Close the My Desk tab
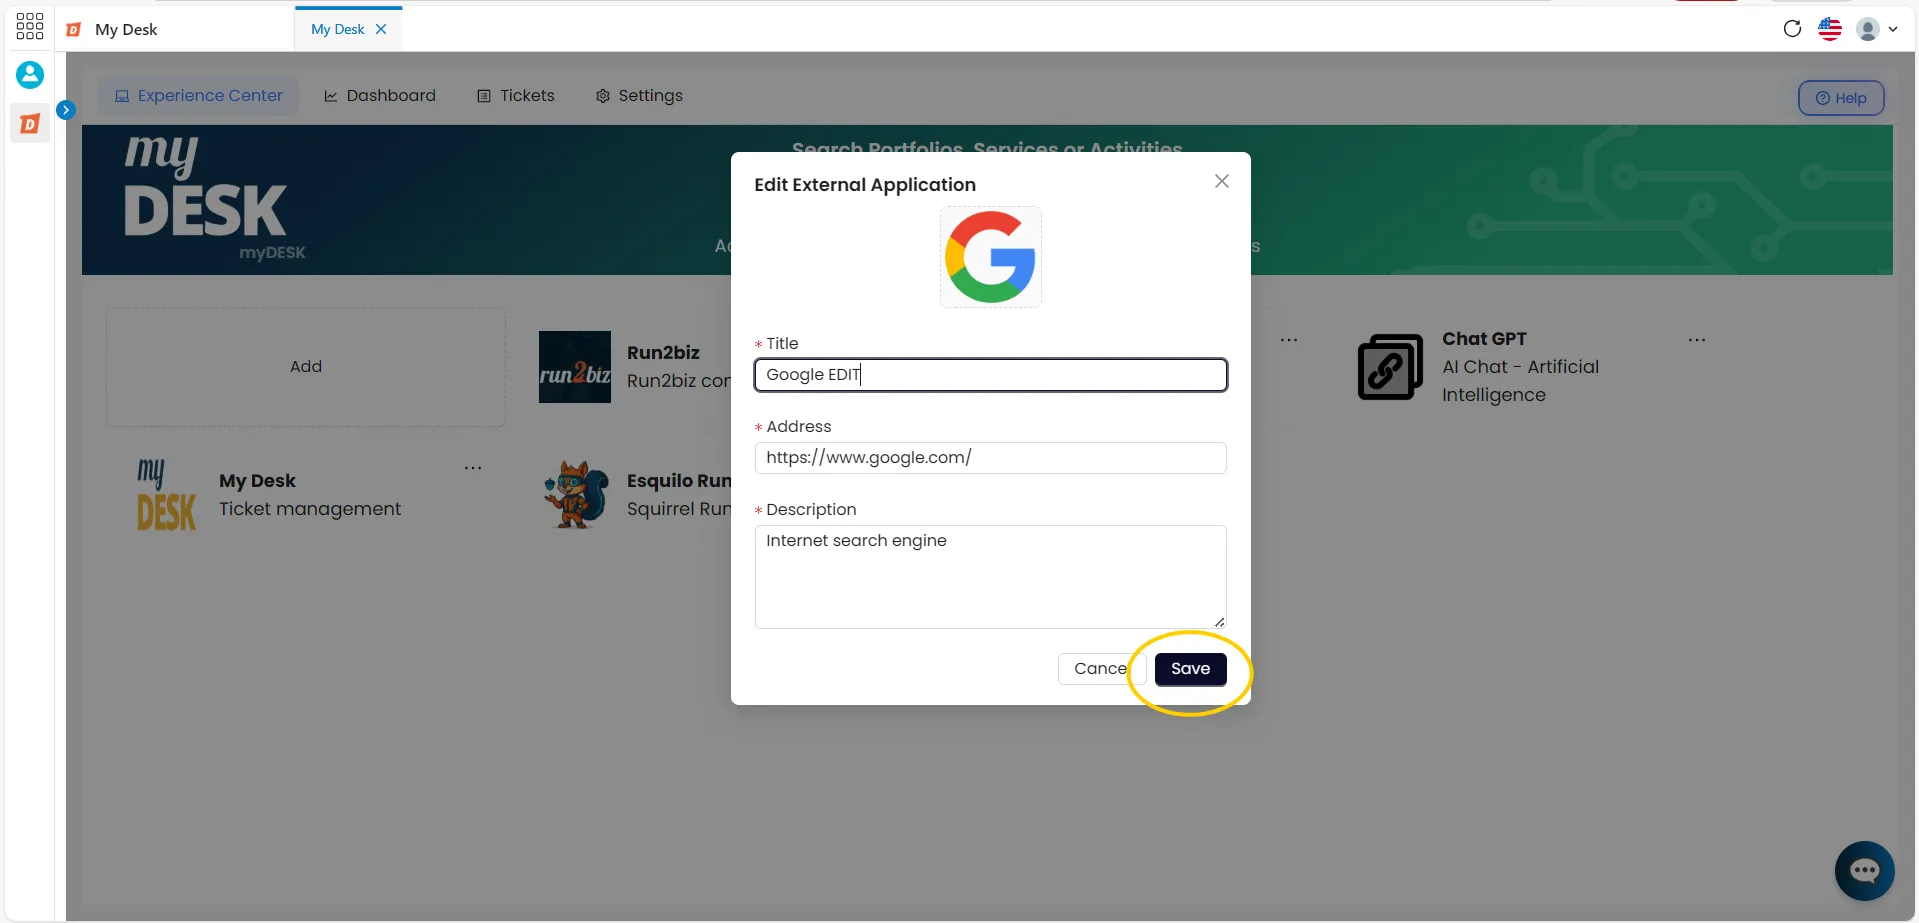This screenshot has height=923, width=1919. pyautogui.click(x=381, y=29)
